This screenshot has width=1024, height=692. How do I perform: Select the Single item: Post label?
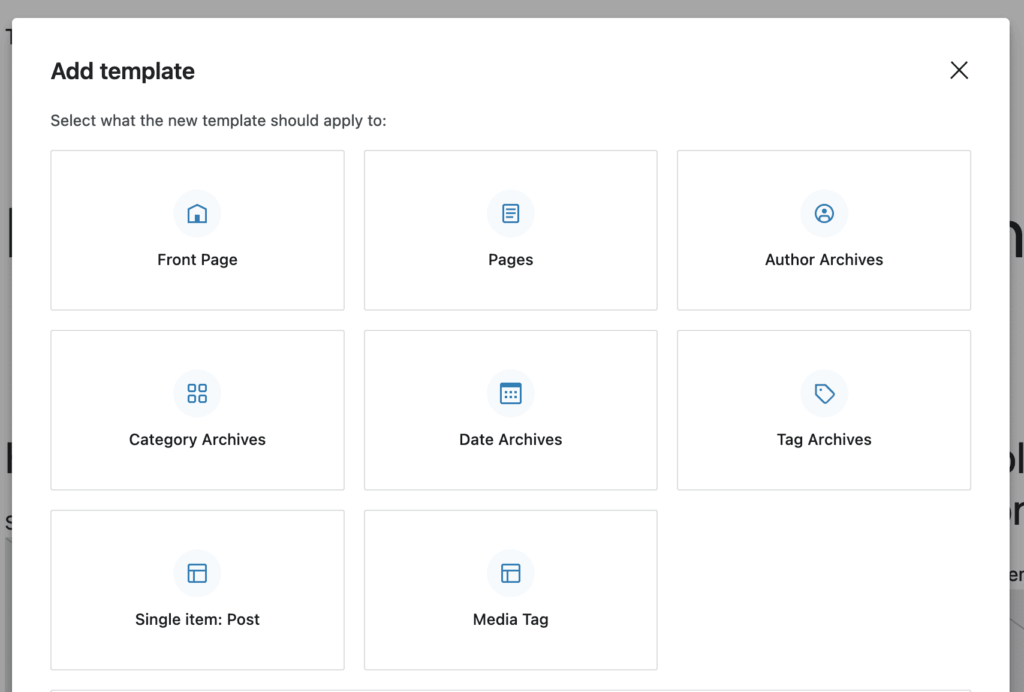pos(197,620)
